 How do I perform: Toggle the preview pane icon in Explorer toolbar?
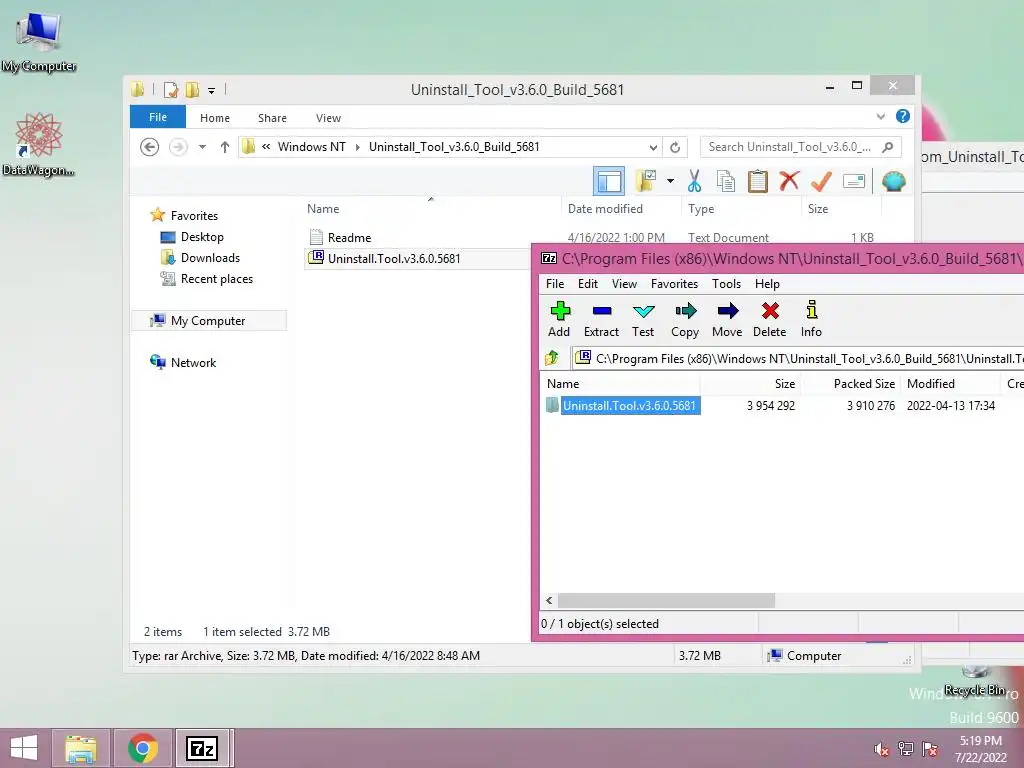point(609,181)
